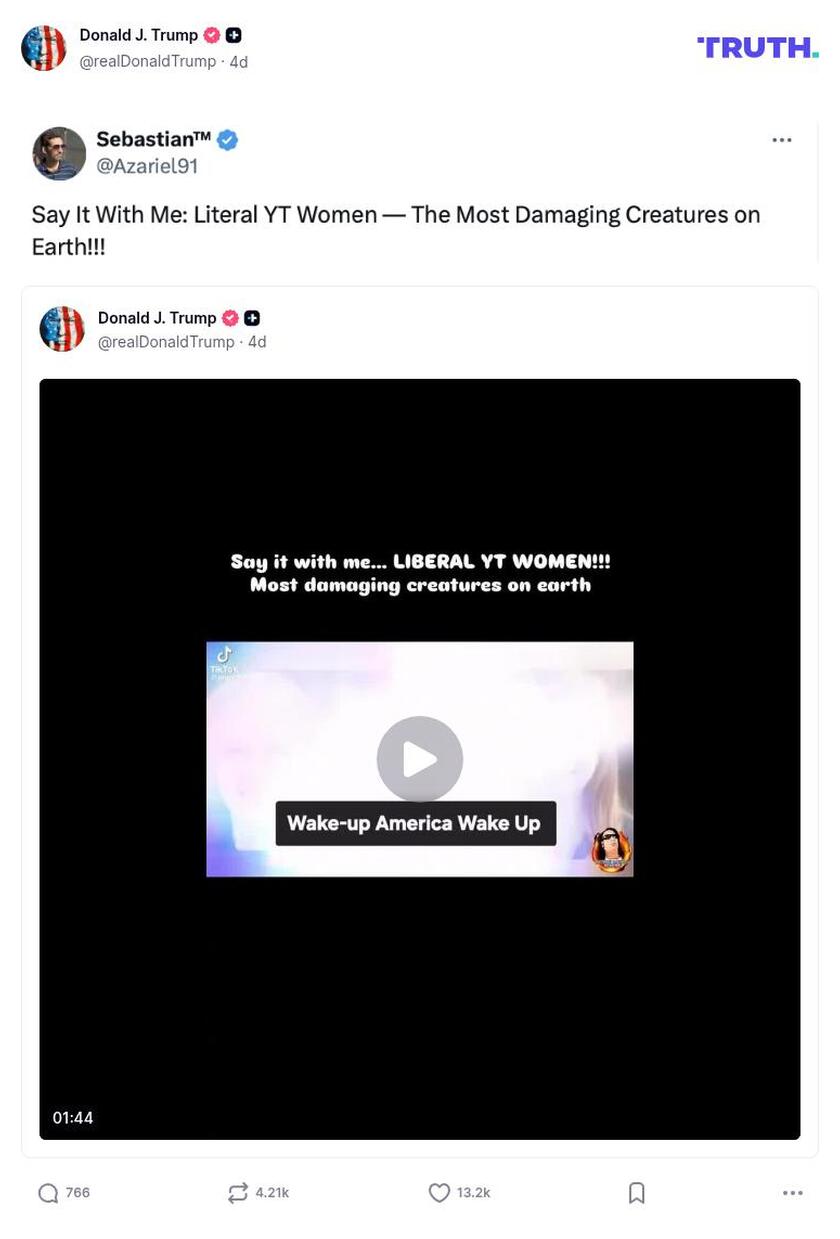Open @Azariel91 handle link
The image size is (840, 1239).
point(147,167)
